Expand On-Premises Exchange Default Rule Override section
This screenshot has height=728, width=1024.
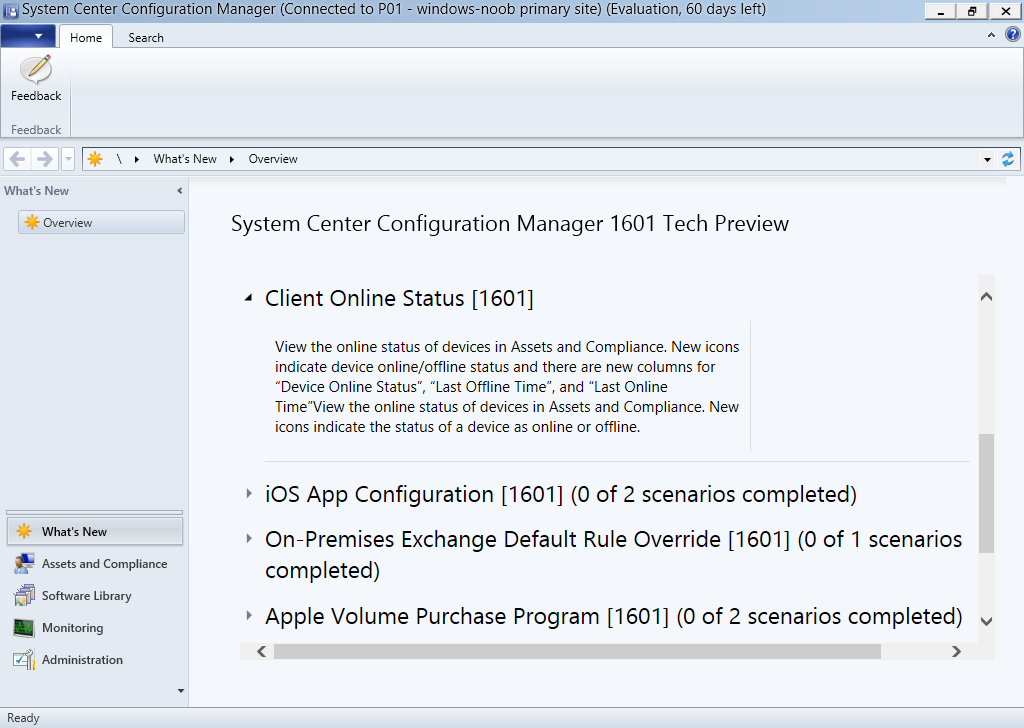coord(249,539)
